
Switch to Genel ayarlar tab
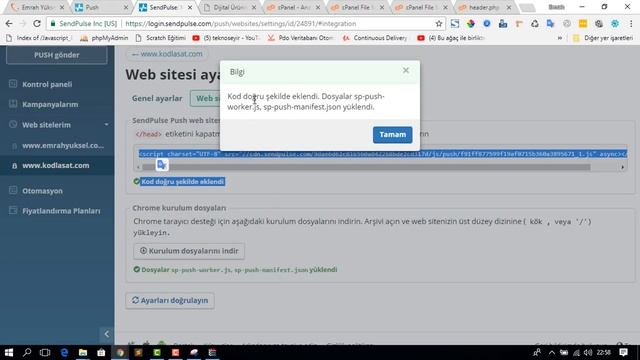click(x=157, y=98)
